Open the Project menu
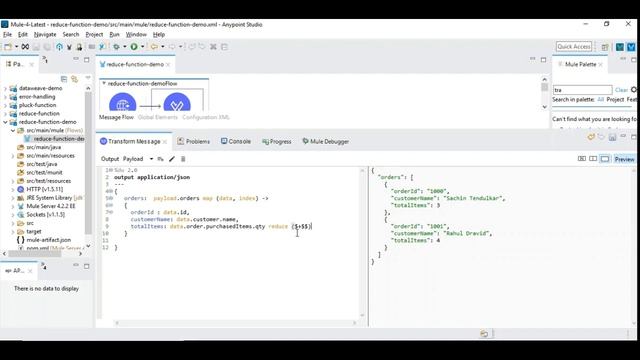640x360 pixels. point(94,35)
